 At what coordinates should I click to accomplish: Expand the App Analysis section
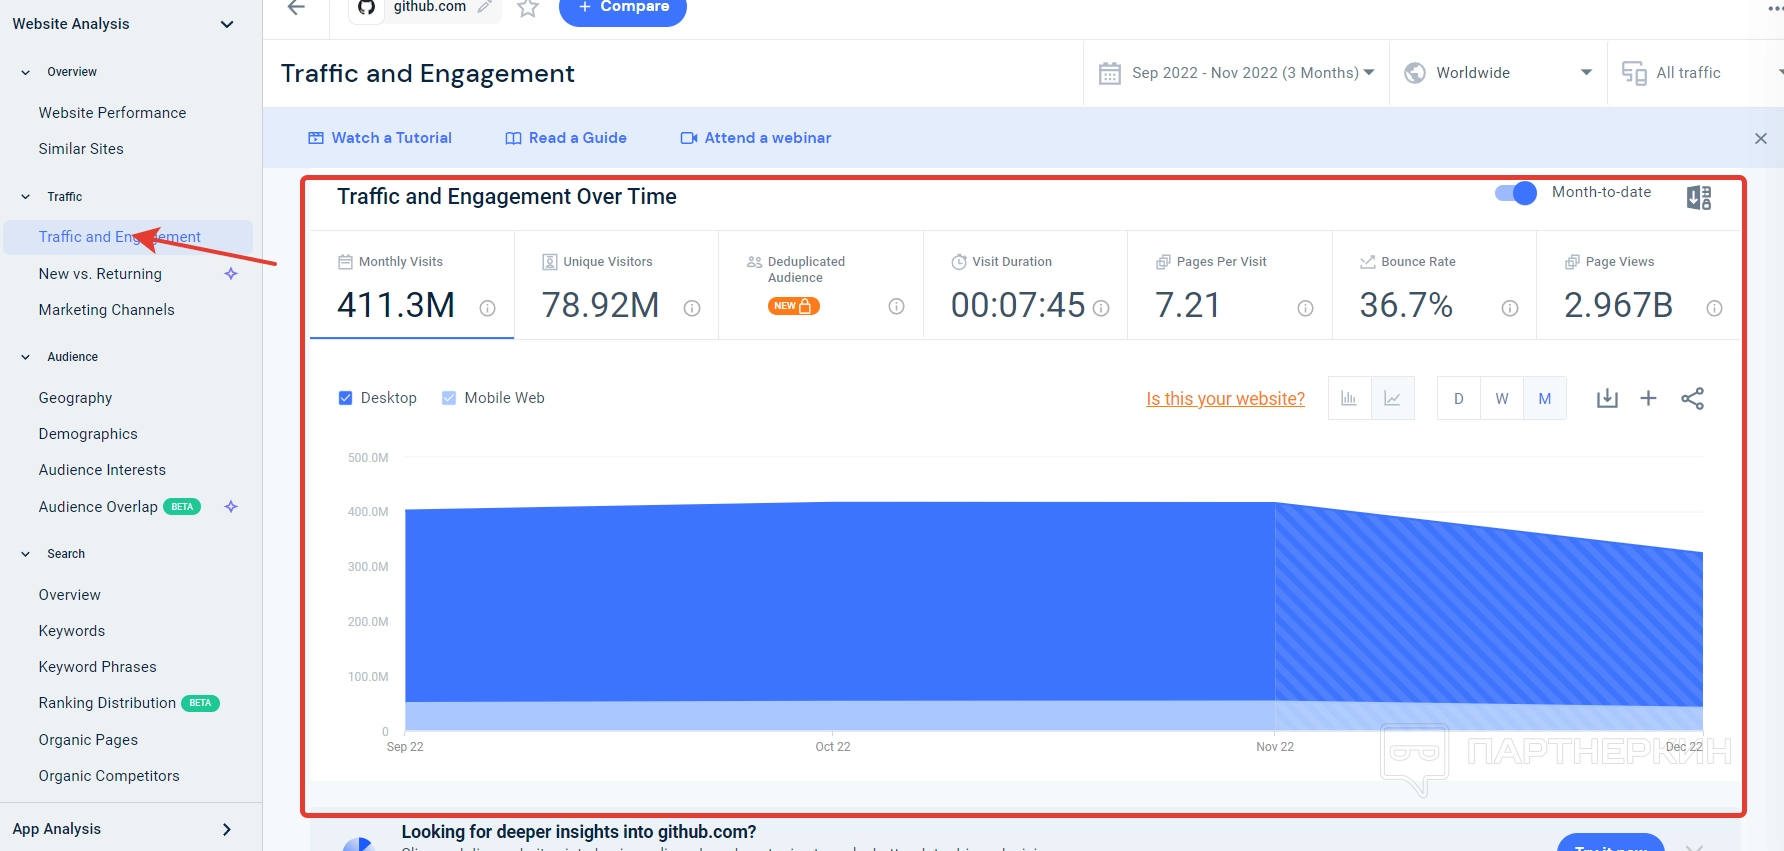pyautogui.click(x=227, y=829)
